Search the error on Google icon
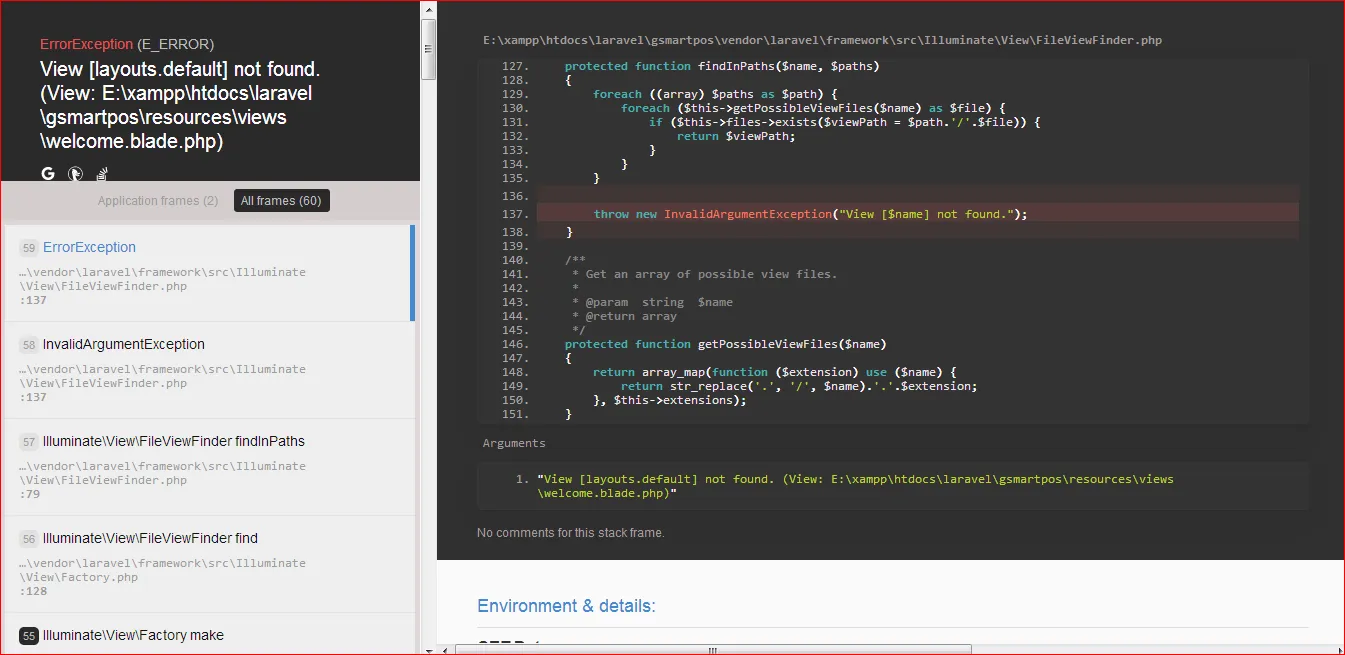Image resolution: width=1345 pixels, height=655 pixels. pyautogui.click(x=48, y=173)
